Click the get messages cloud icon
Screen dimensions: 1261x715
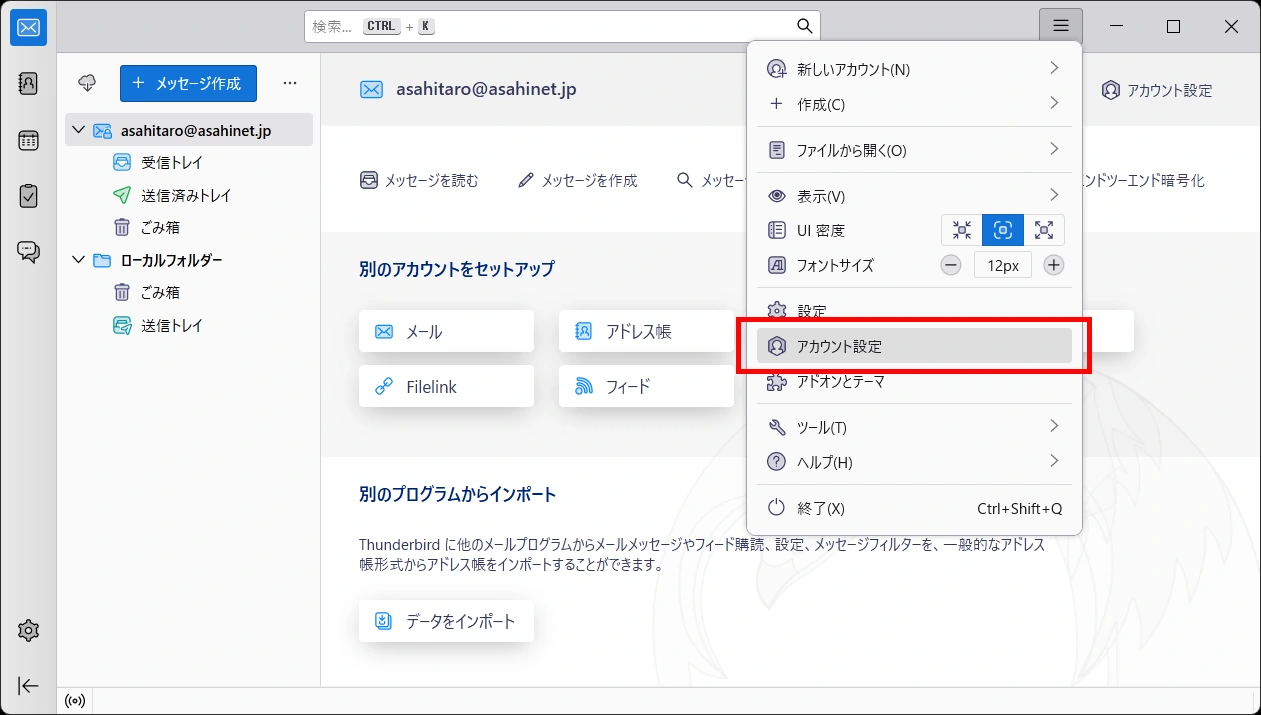[x=88, y=83]
